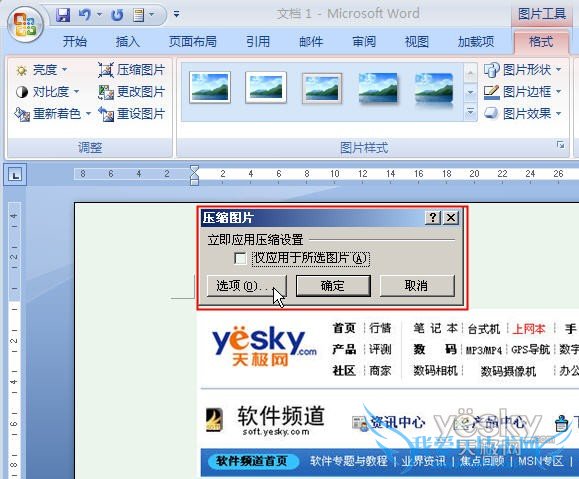Viewport: 579px width, 479px height.
Task: Click the Office button logo
Action: [25, 25]
